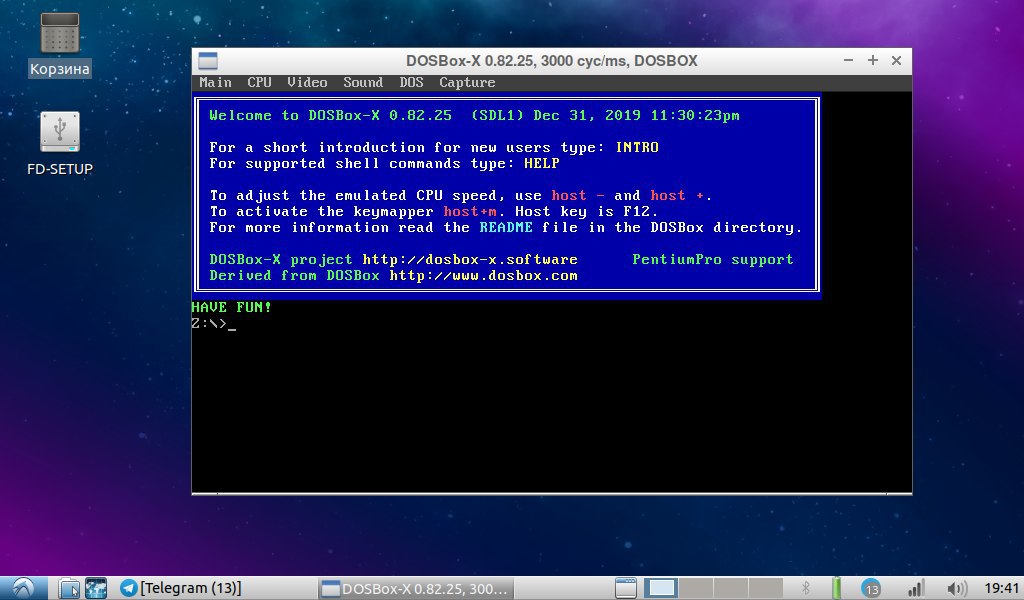Maximize the DOSBox-X window with plus button

point(872,60)
